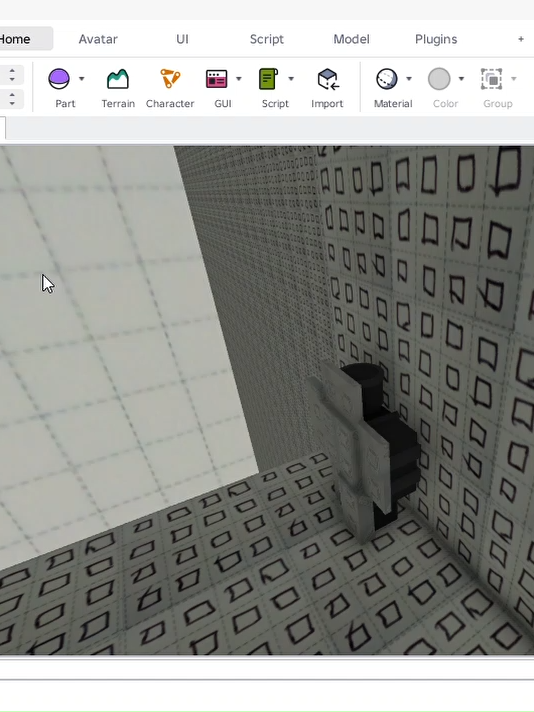Open the Terrain editor tool

coord(118,79)
